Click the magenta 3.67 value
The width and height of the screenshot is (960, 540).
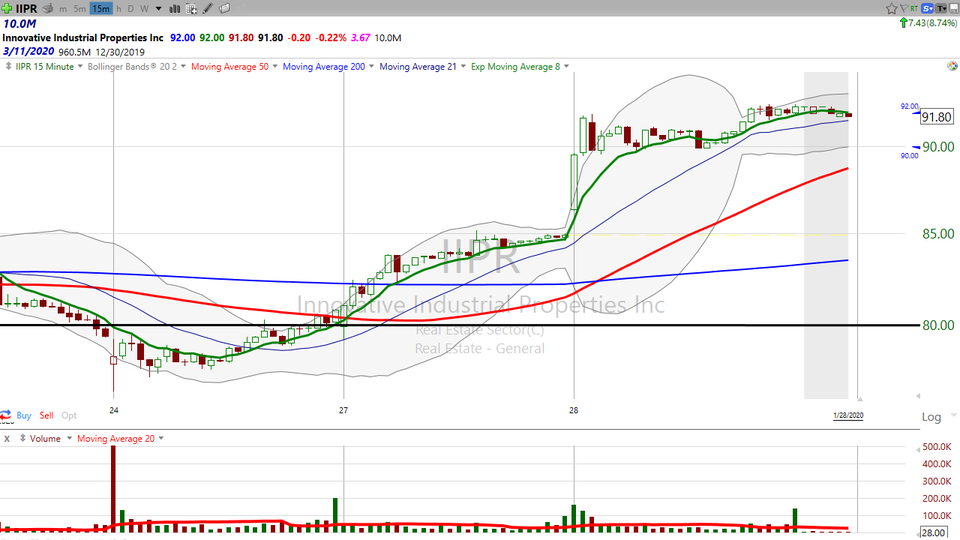click(x=361, y=37)
